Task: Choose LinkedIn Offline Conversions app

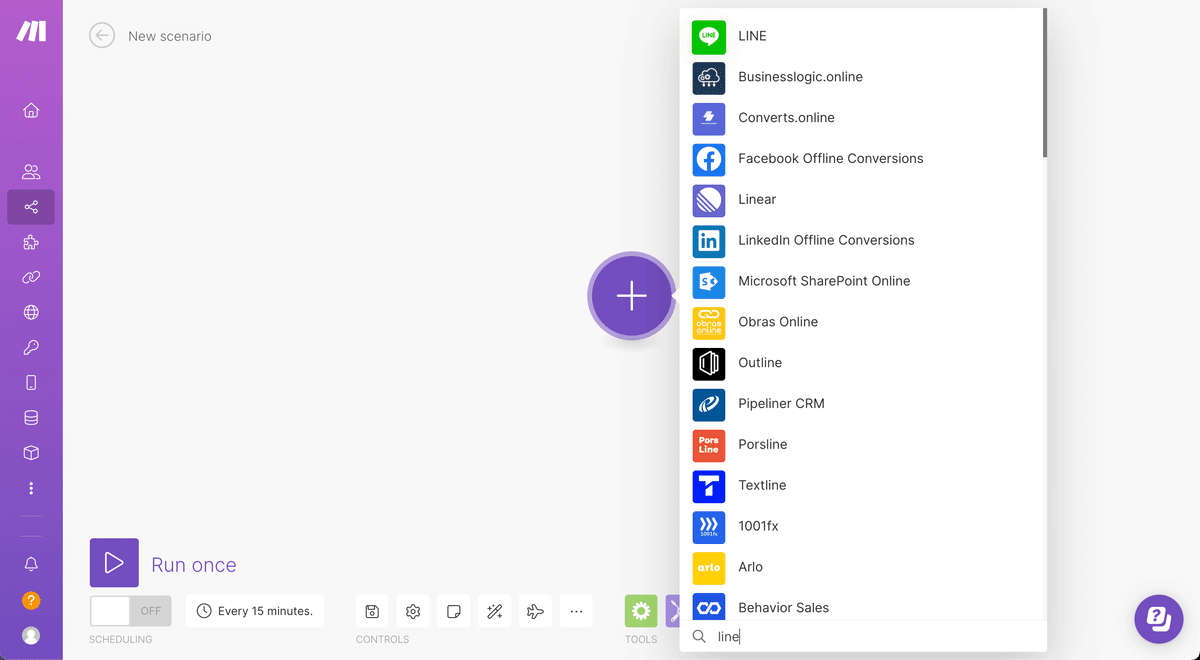Action: tap(863, 240)
